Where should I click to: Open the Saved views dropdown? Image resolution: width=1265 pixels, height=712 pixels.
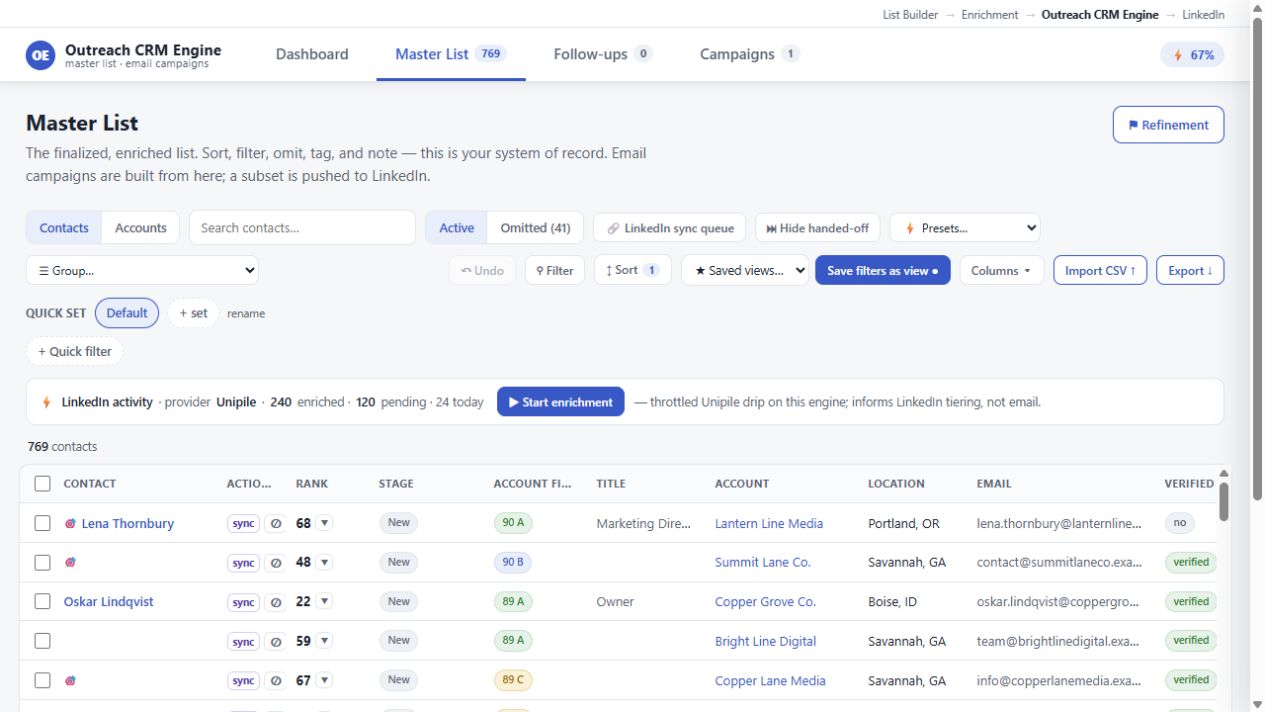point(745,270)
